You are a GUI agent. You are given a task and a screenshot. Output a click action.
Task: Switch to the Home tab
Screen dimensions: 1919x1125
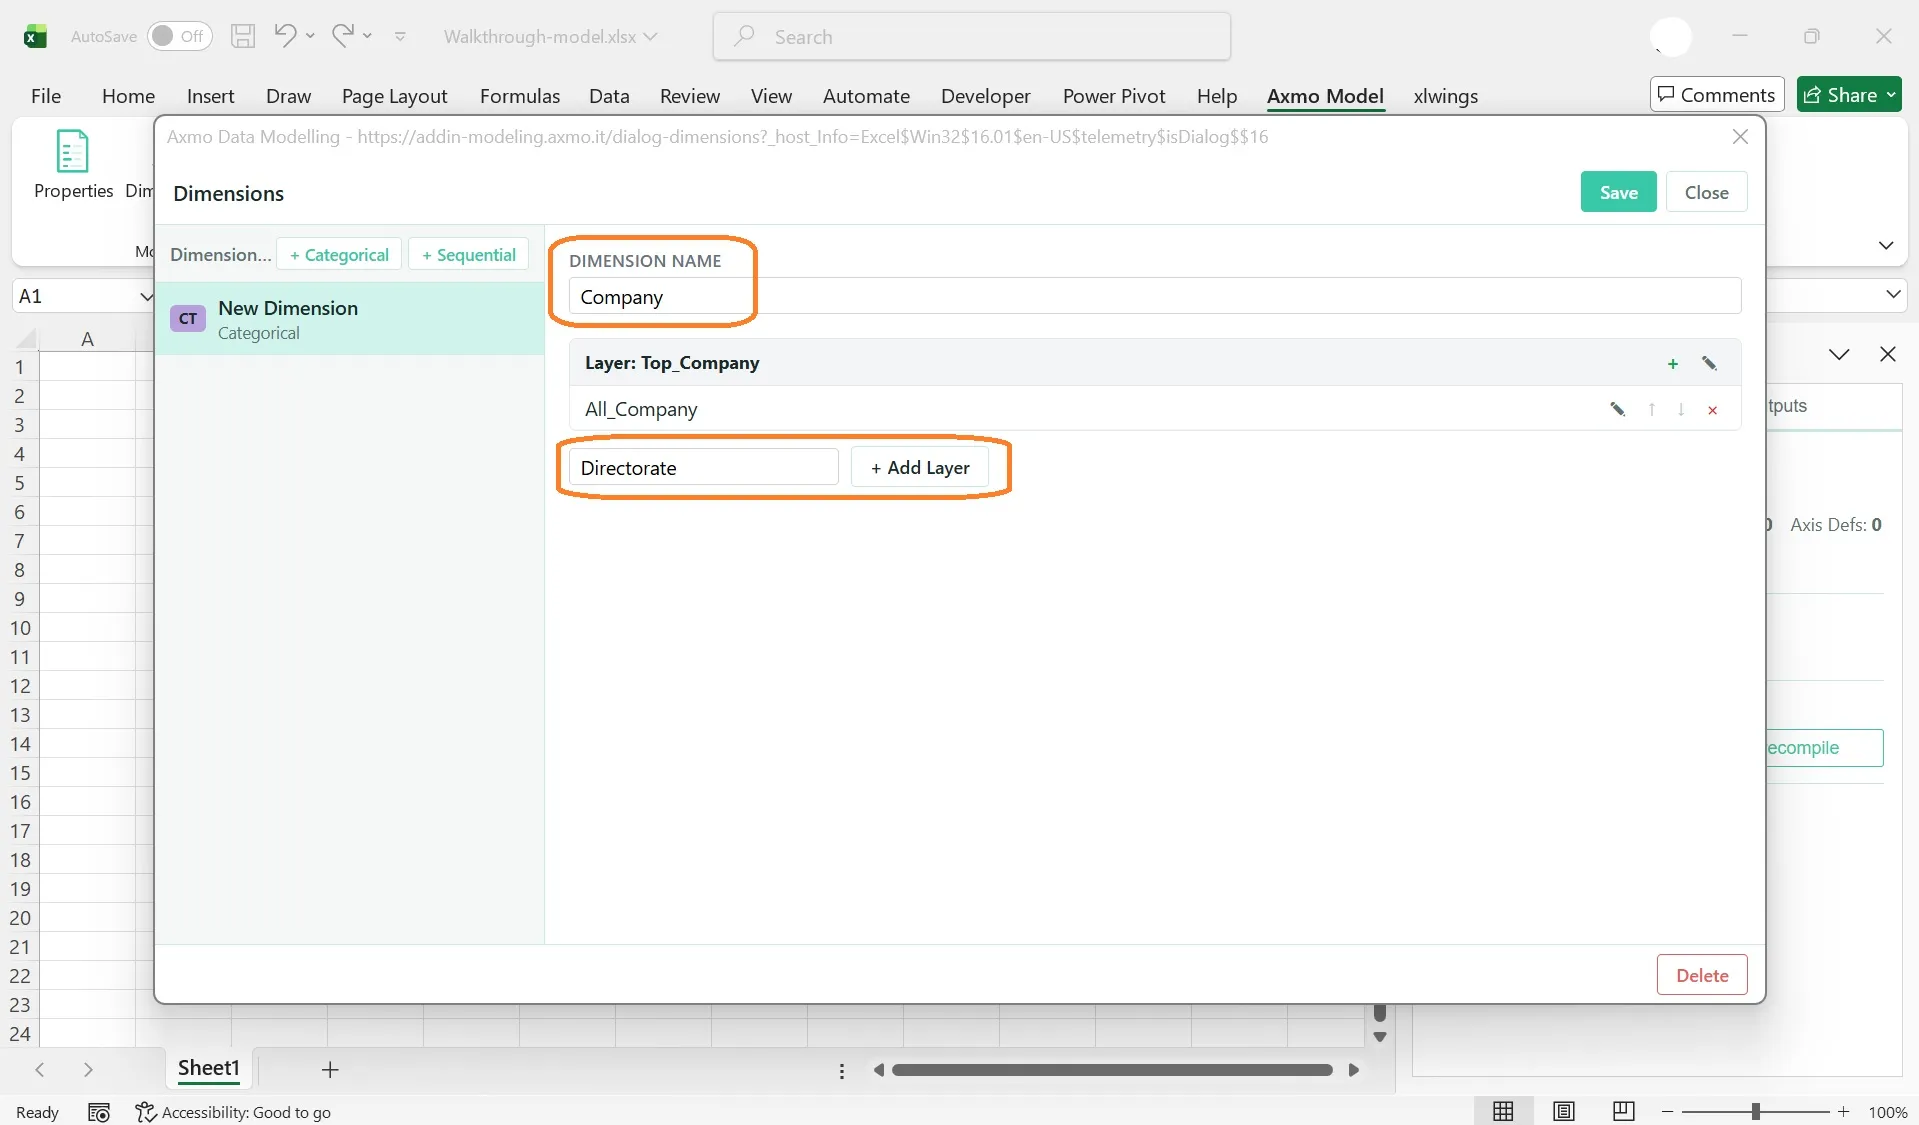tap(128, 96)
